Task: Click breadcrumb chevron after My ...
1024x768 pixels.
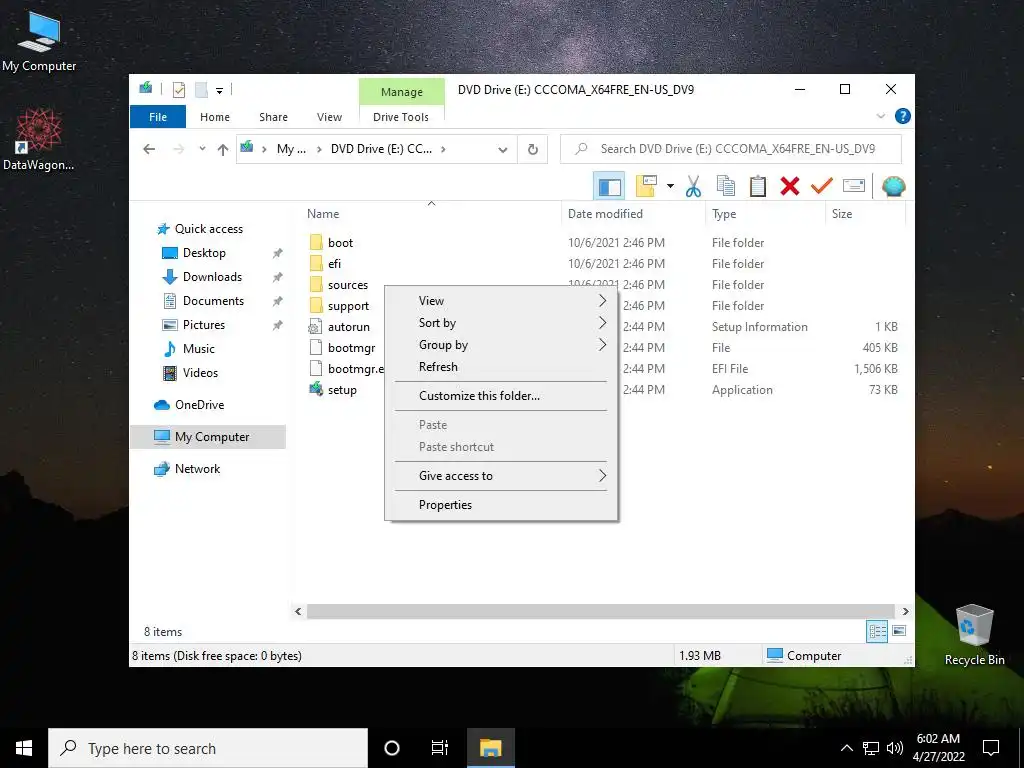Action: (319, 150)
